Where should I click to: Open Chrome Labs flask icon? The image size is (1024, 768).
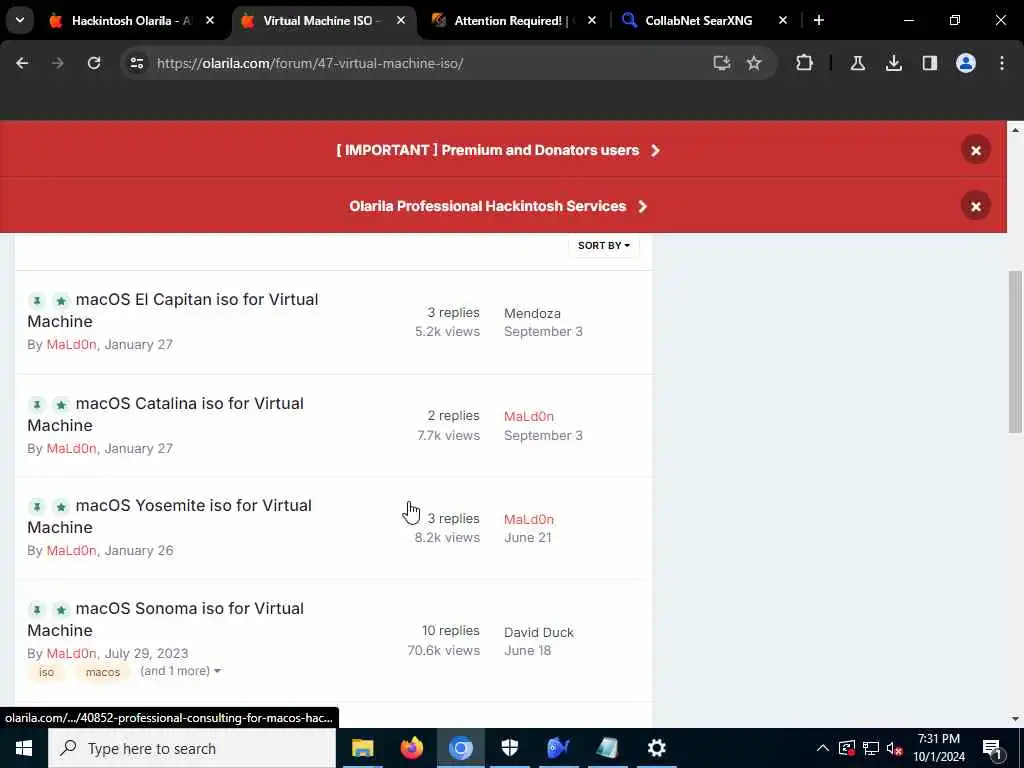857,63
